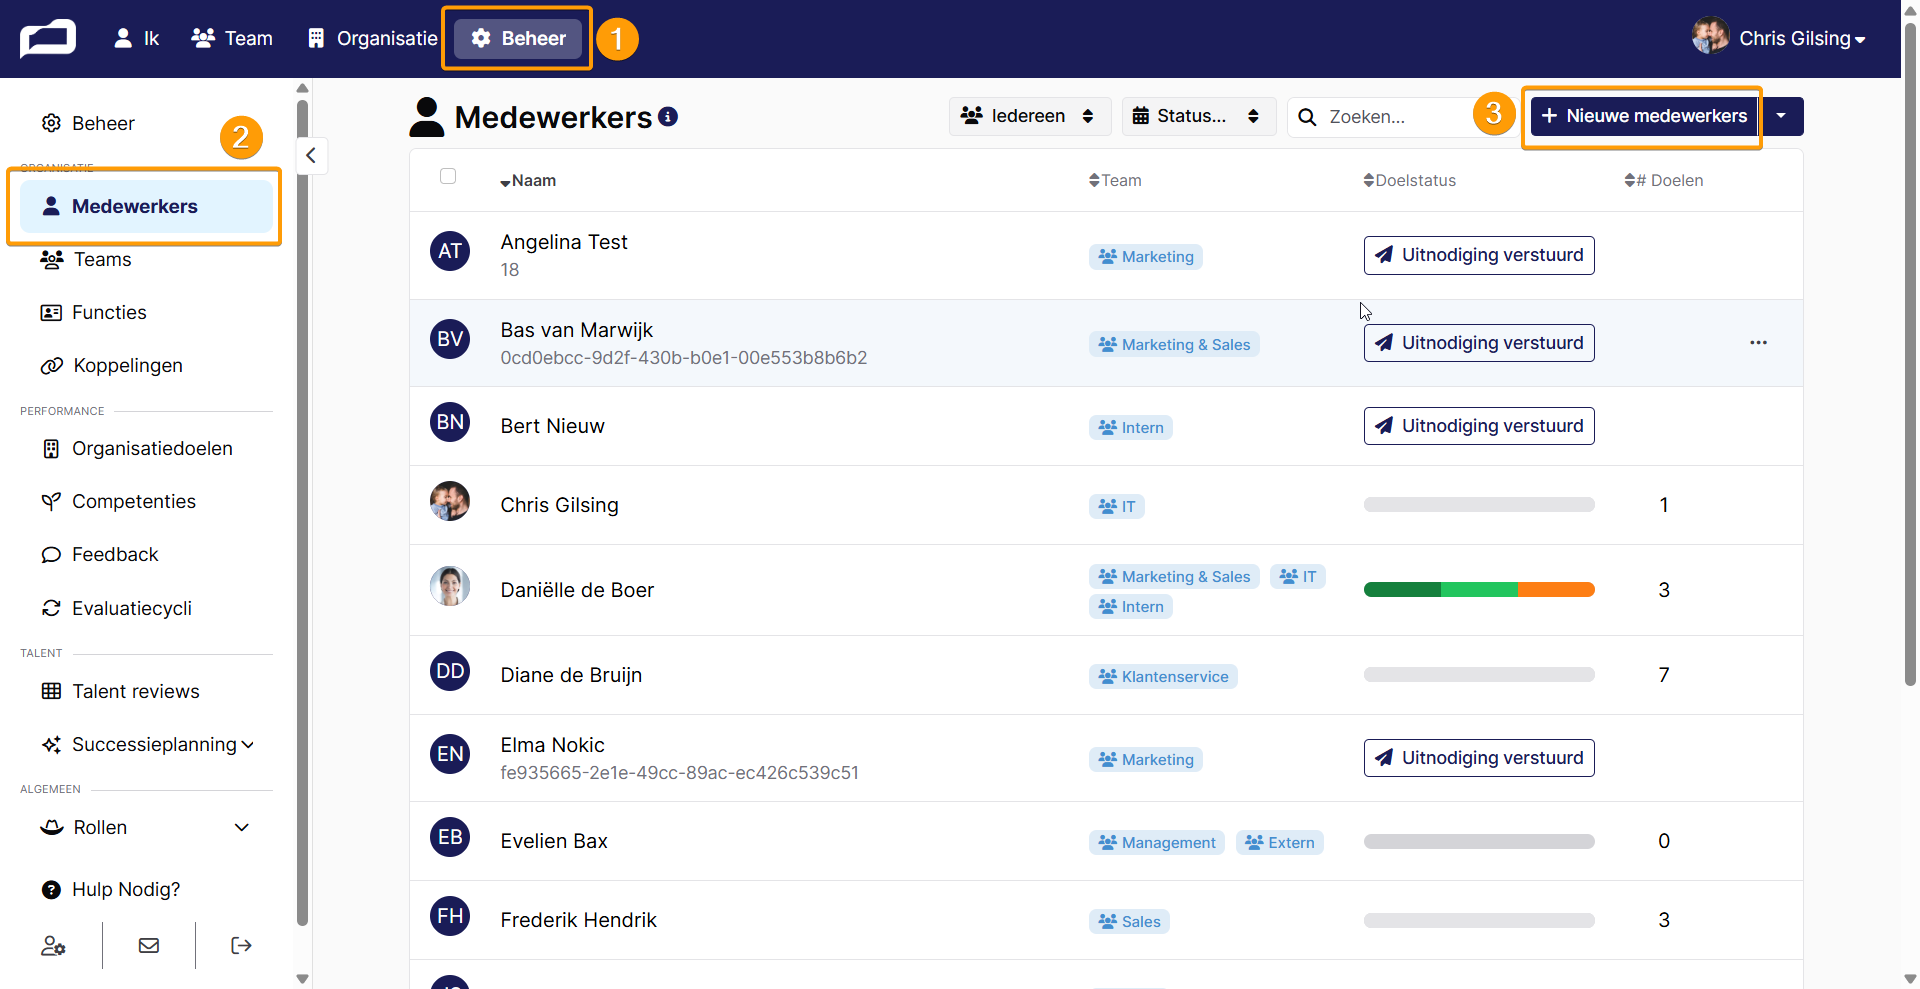Click Intern team tag of Bert Nieuw
Screen dimensions: 1920x989
pyautogui.click(x=1131, y=428)
